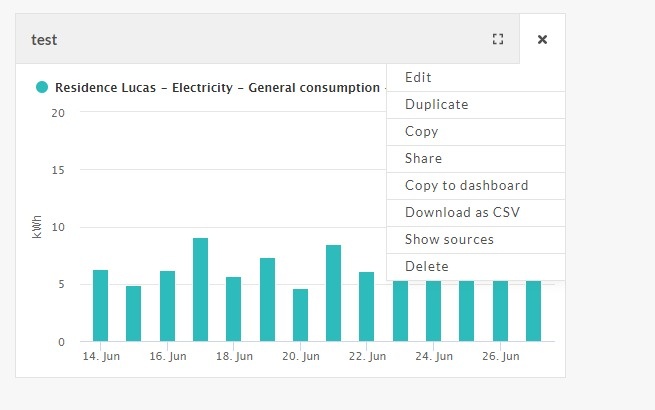Choose Show sources from the menu

(x=449, y=240)
